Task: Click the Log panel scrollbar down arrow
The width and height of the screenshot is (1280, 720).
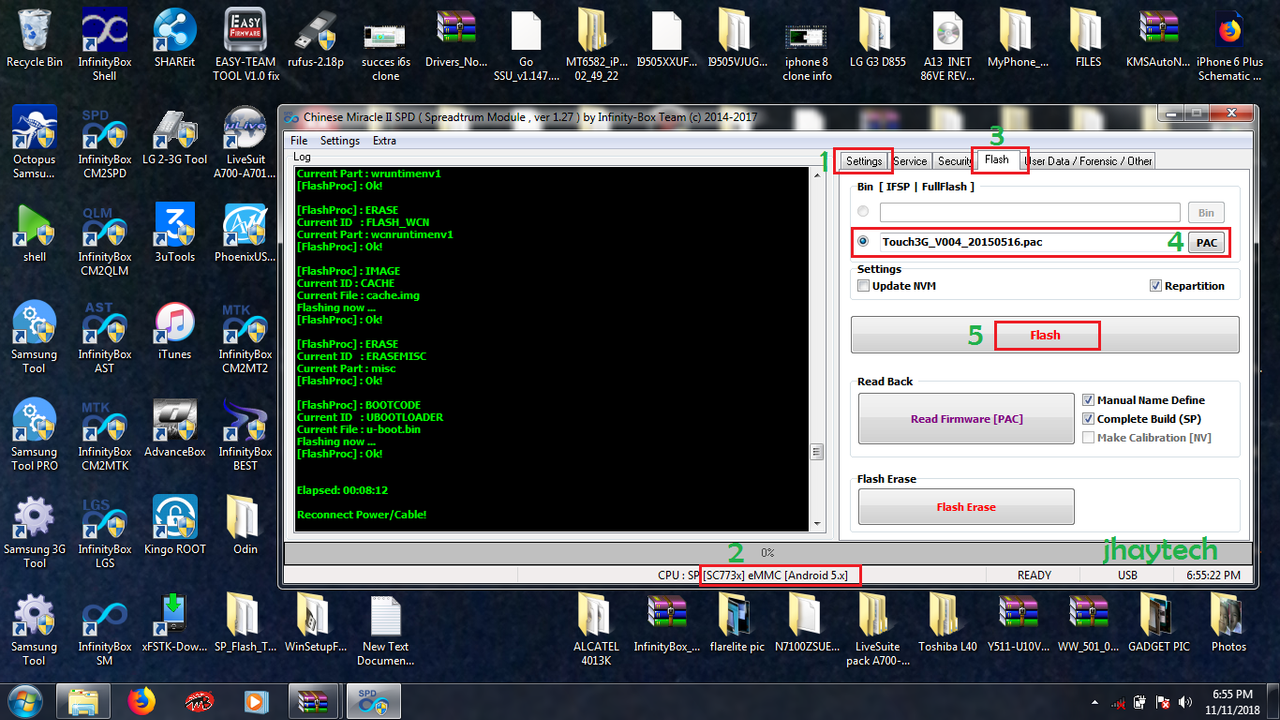Action: coord(817,524)
